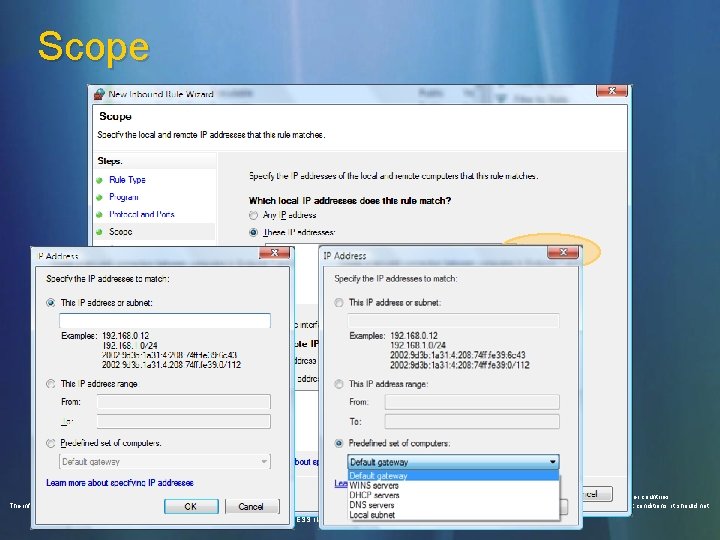The width and height of the screenshot is (720, 540).
Task: Open the Program step
Action: tap(124, 197)
